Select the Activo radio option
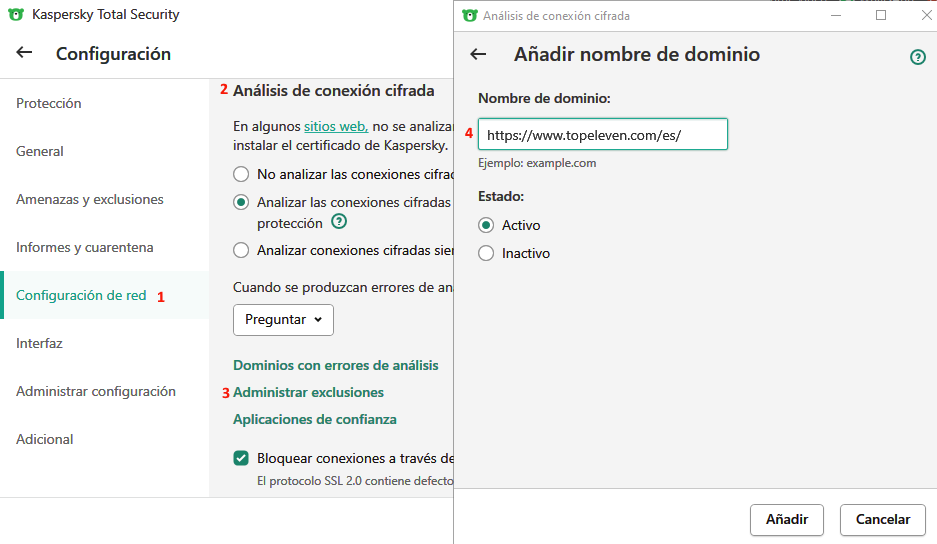The image size is (937, 544). point(486,225)
